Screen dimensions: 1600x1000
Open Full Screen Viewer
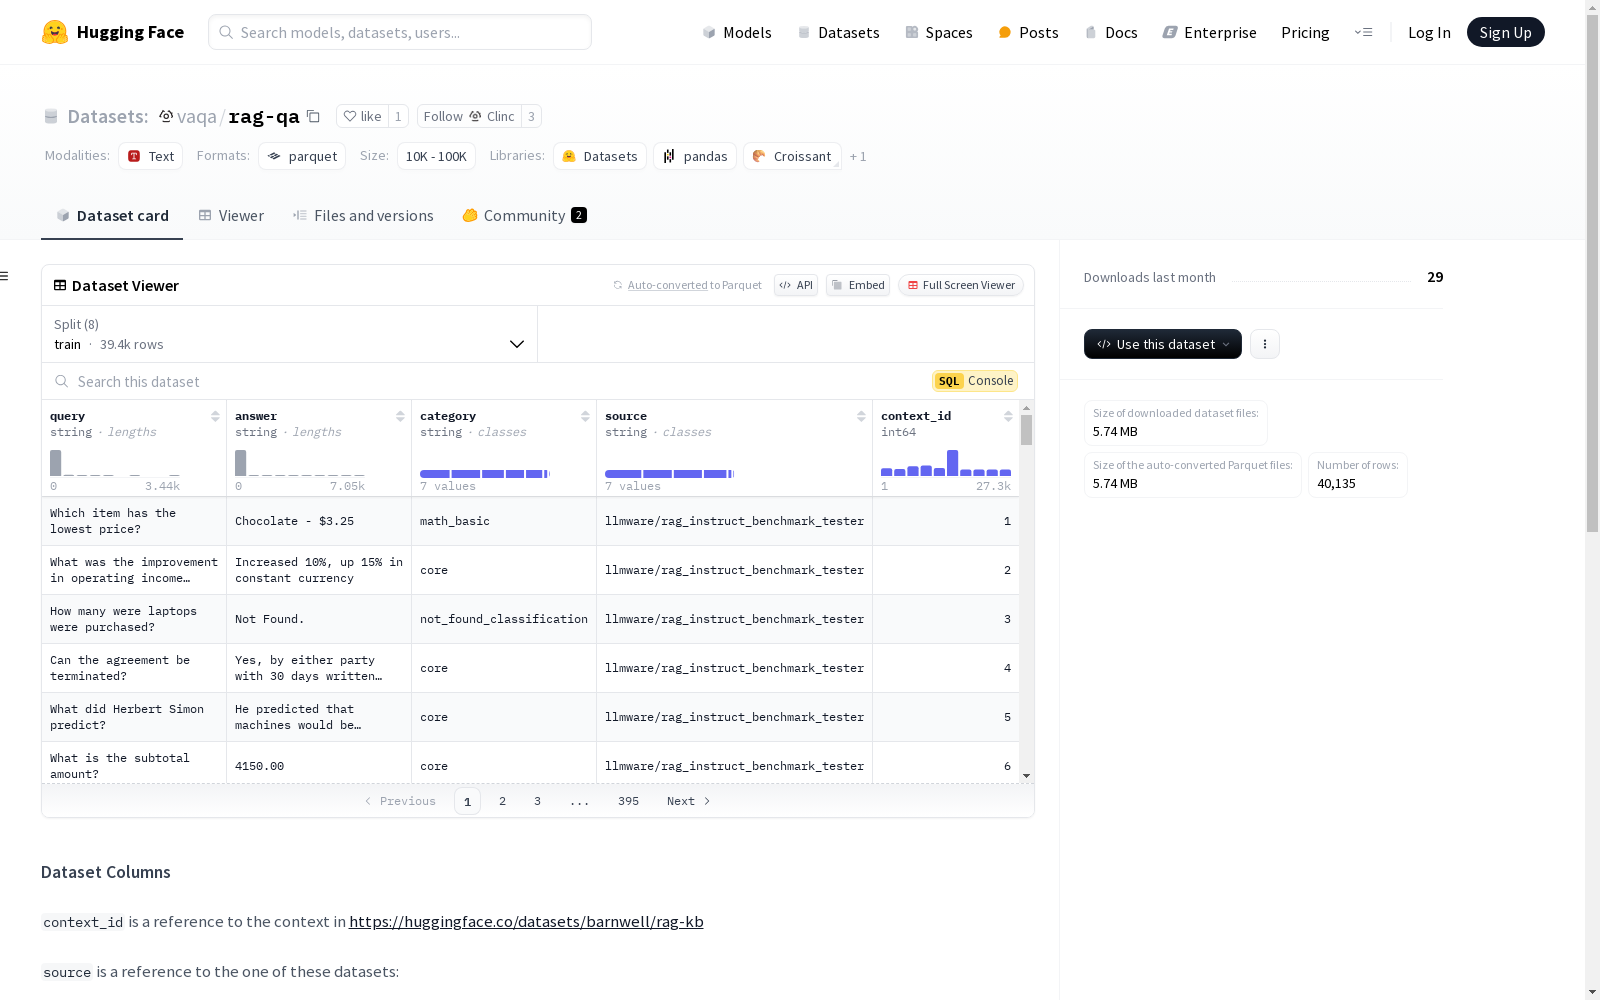point(961,285)
